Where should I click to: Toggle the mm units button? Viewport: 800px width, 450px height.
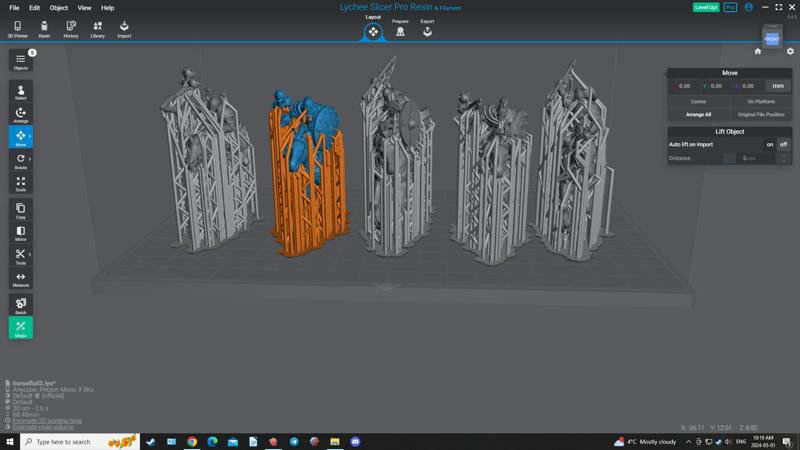pyautogui.click(x=778, y=86)
